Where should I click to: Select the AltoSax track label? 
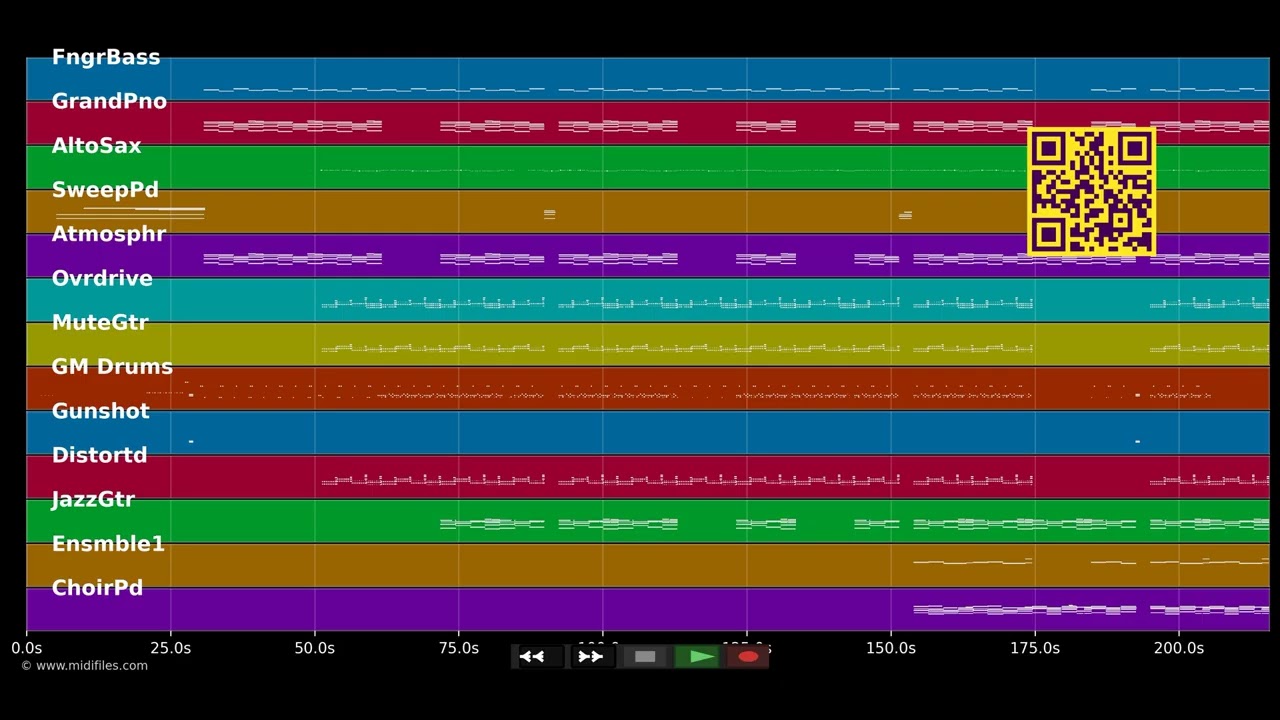click(97, 146)
